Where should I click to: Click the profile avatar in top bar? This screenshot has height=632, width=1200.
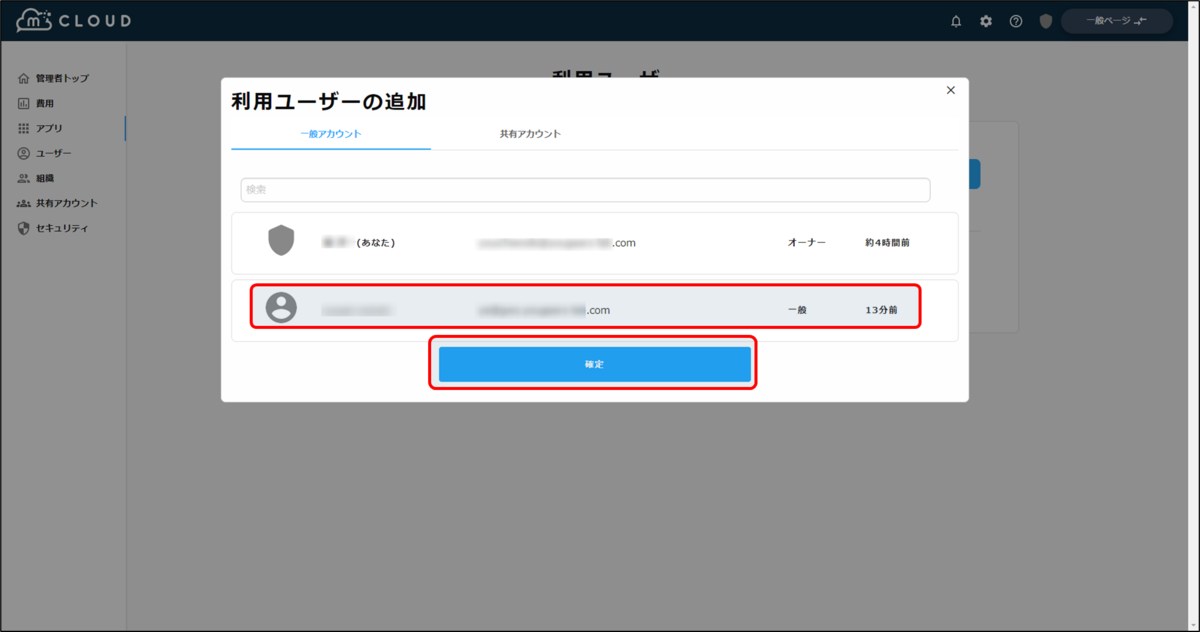[1044, 20]
